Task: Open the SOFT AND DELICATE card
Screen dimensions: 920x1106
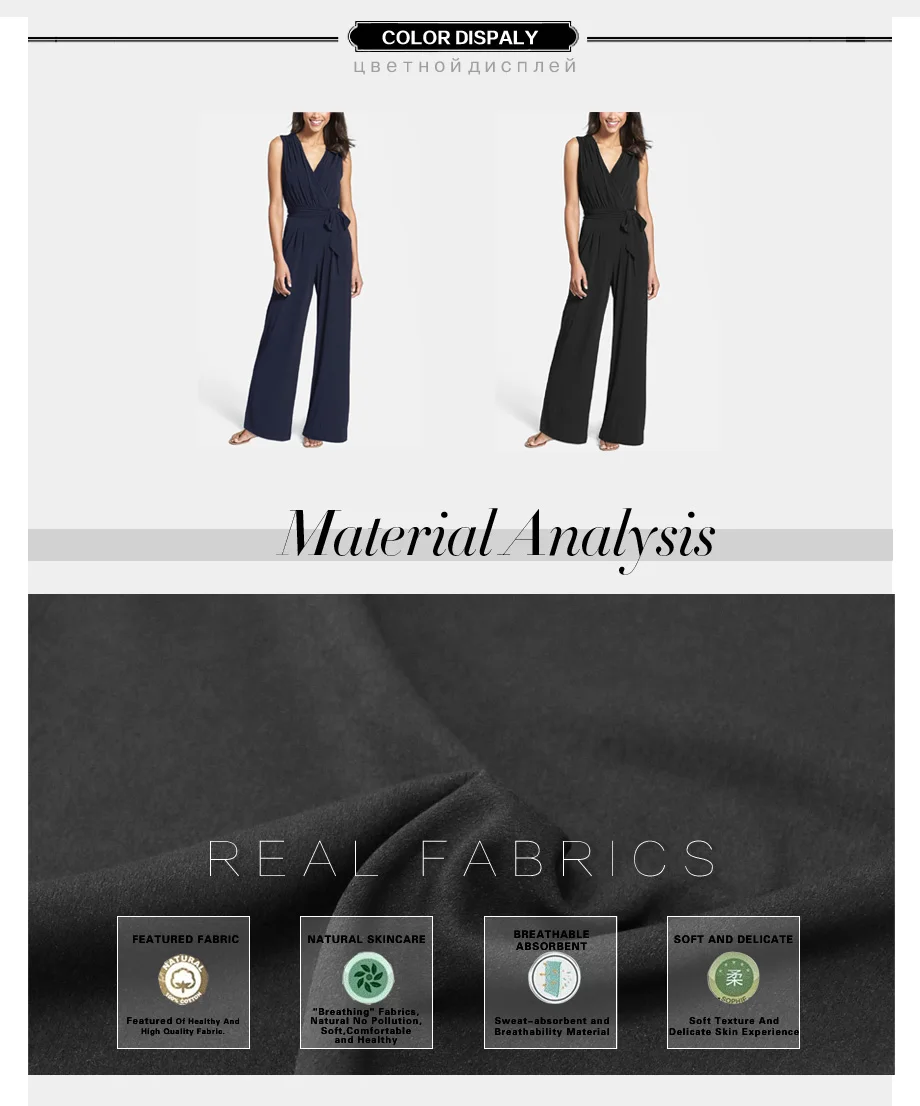Action: pos(733,982)
